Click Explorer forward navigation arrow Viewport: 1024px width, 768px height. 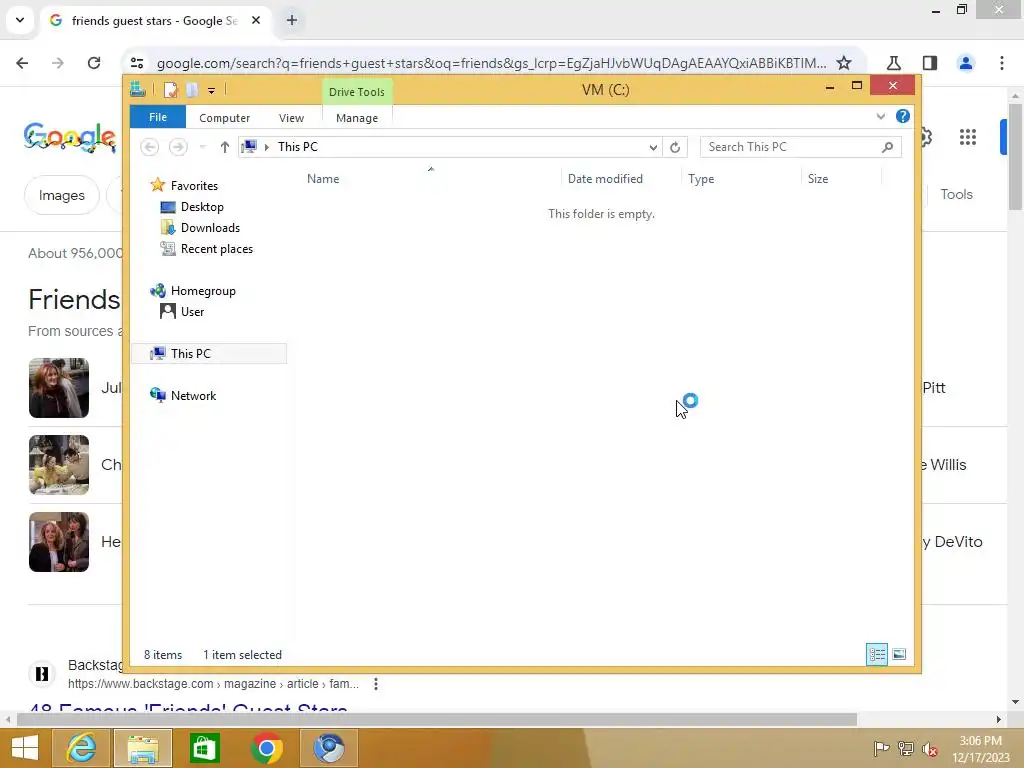178,147
